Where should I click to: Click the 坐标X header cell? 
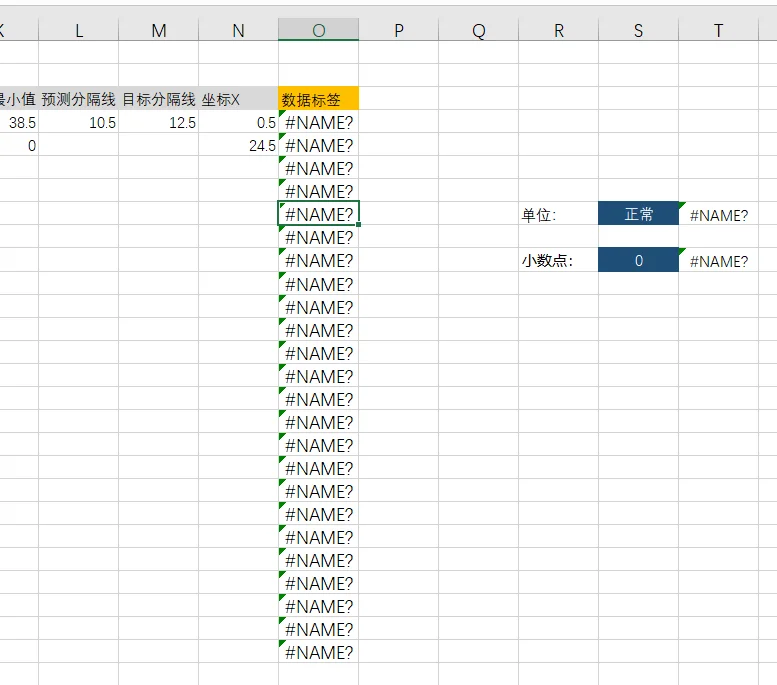[238, 99]
